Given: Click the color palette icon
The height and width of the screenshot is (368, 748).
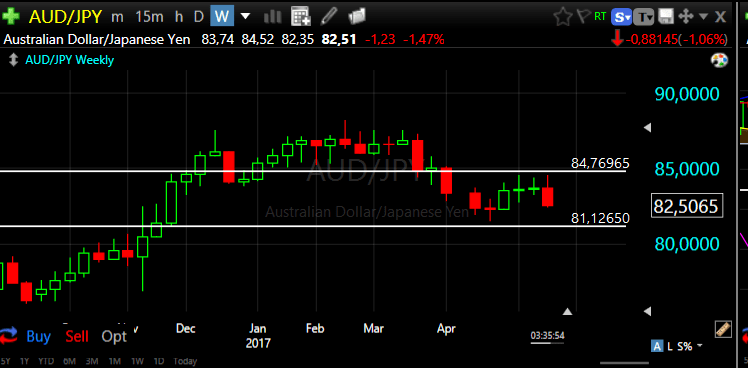Looking at the screenshot, I should click(719, 61).
